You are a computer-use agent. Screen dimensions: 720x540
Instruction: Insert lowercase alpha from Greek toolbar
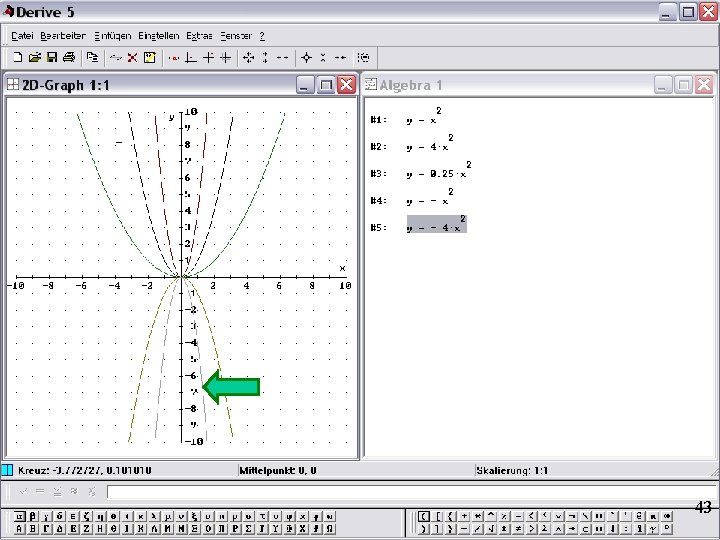(x=19, y=516)
